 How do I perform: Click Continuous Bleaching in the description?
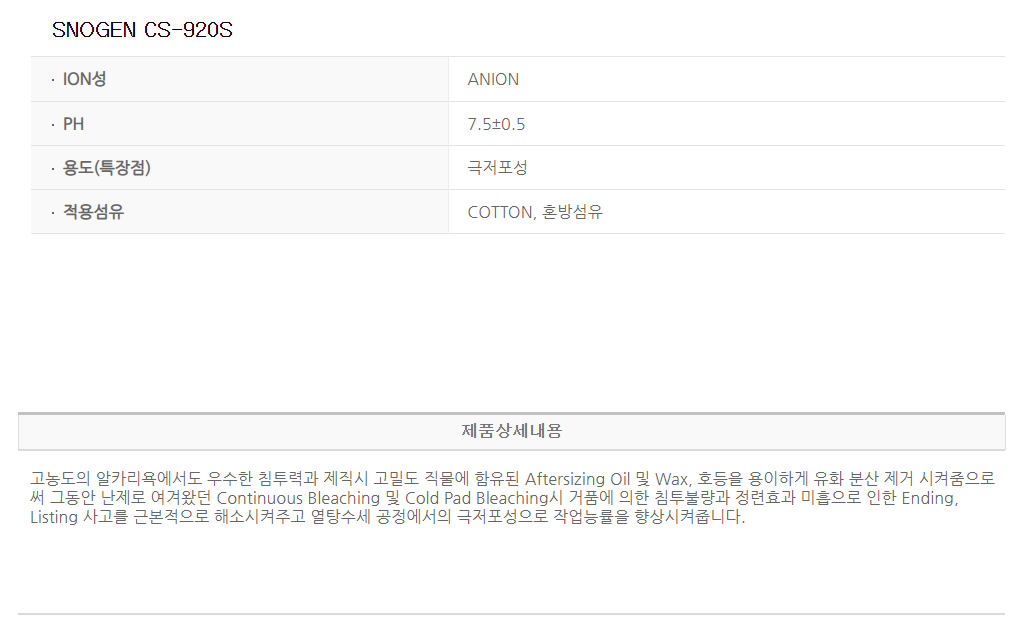298,498
